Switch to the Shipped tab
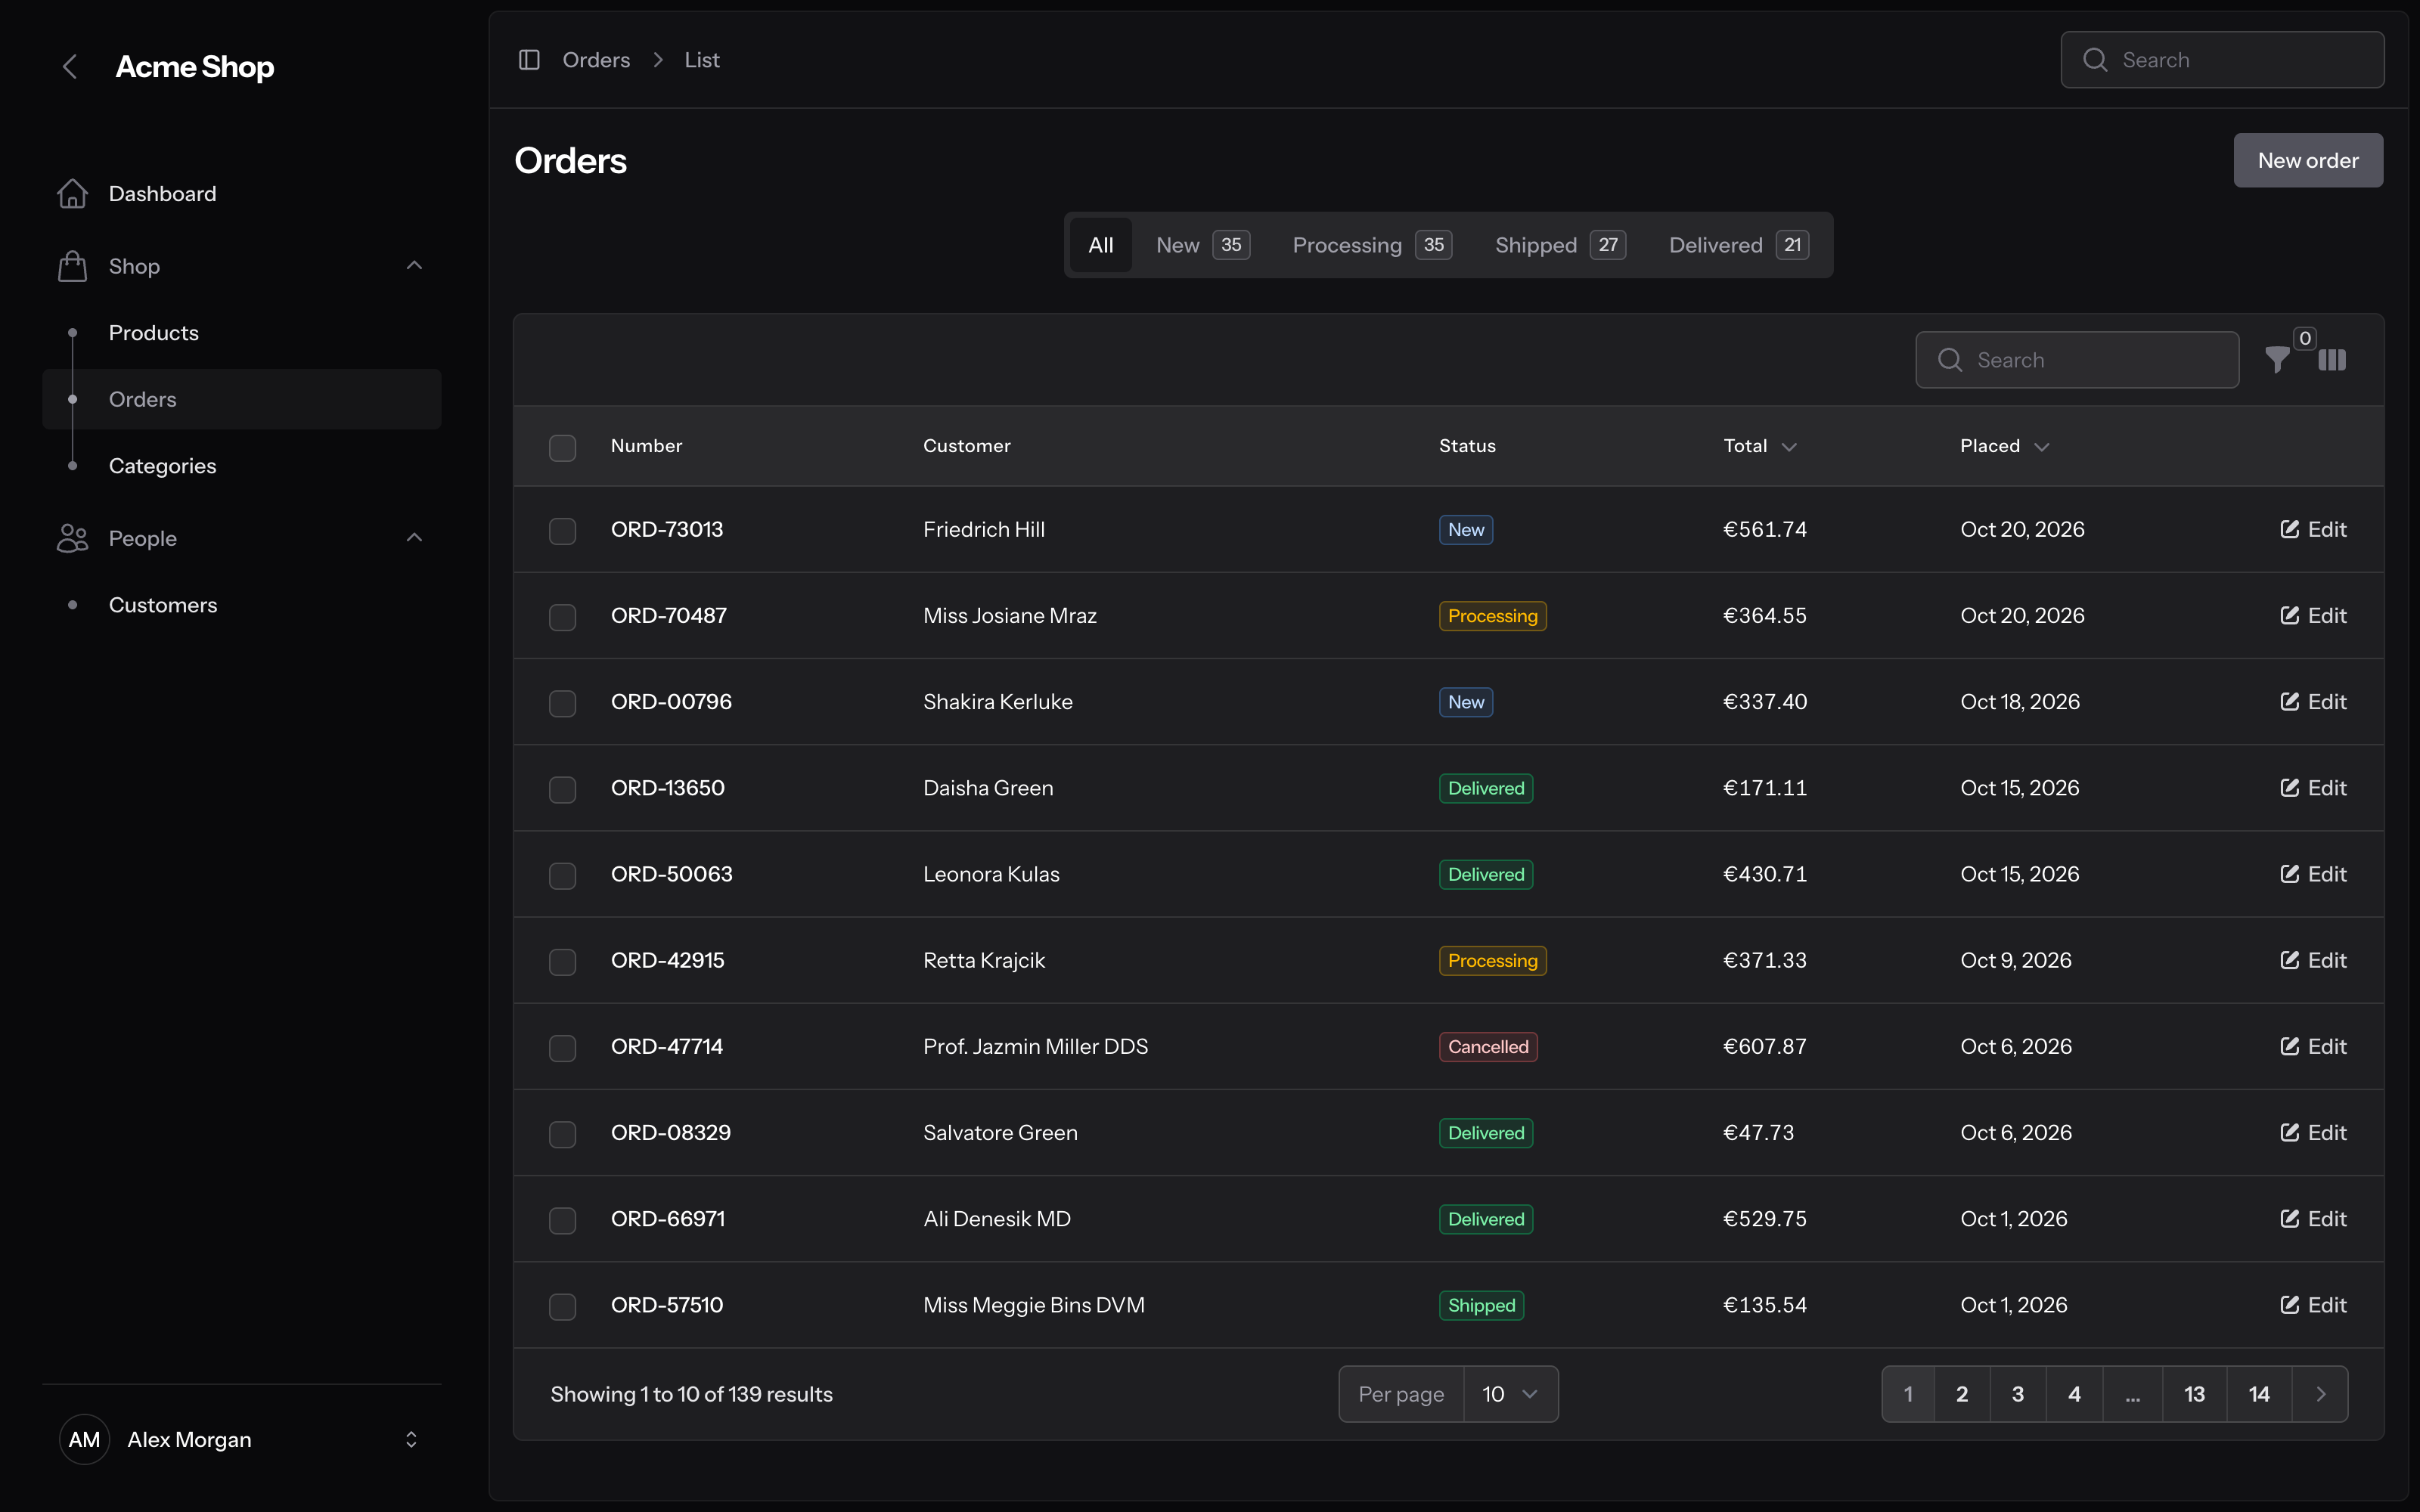This screenshot has height=1512, width=2420. 1560,245
